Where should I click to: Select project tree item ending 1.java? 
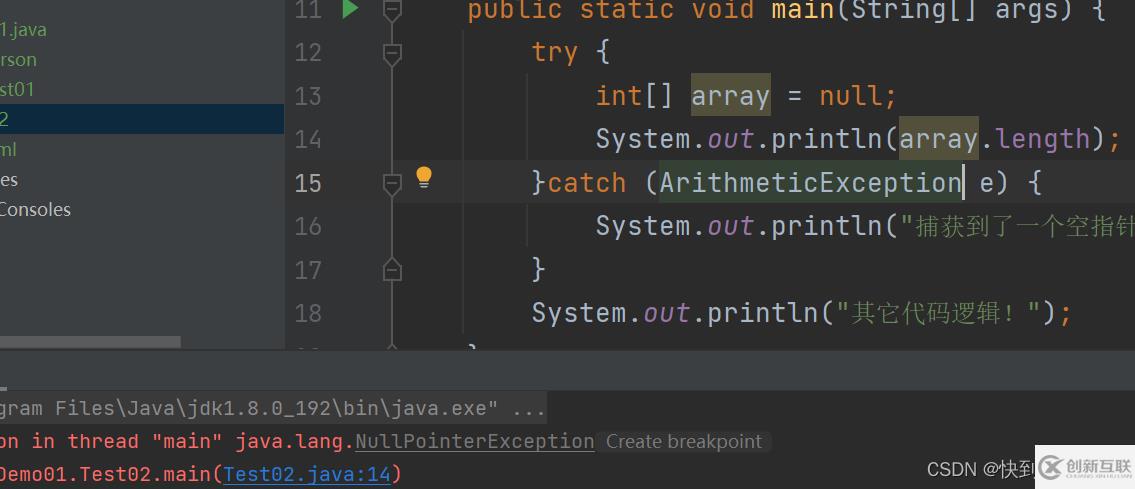tap(23, 30)
